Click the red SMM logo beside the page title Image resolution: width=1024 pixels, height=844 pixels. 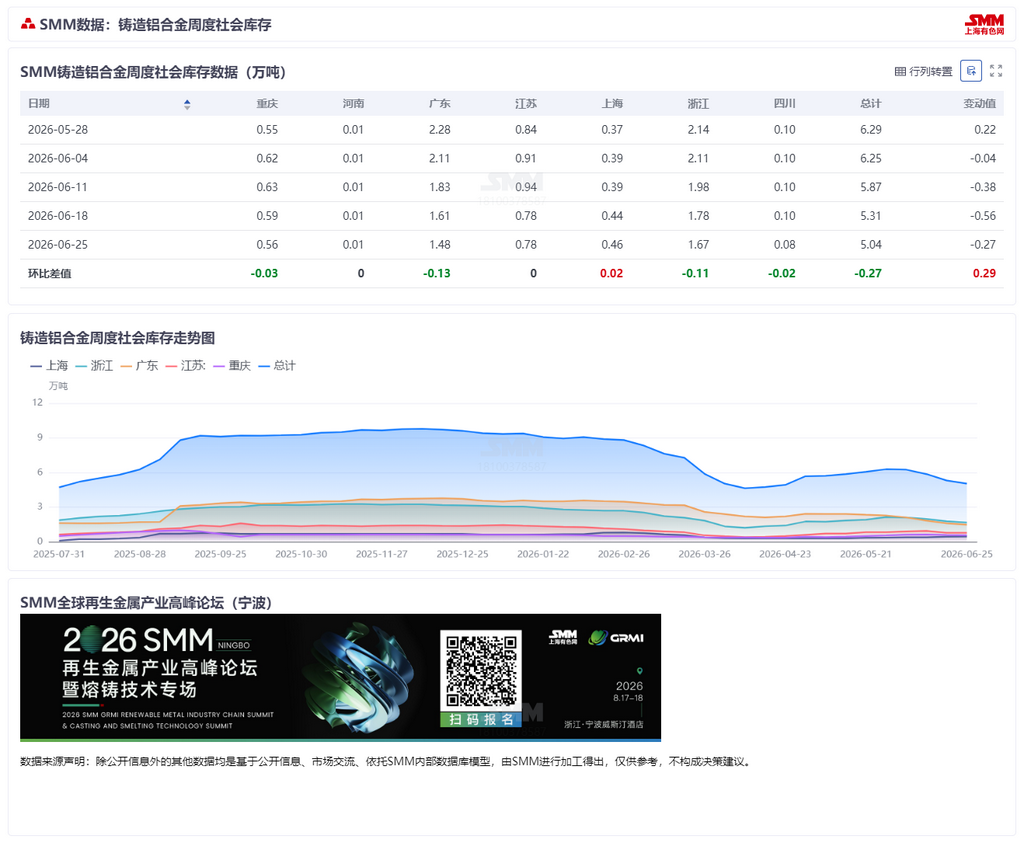tap(28, 24)
